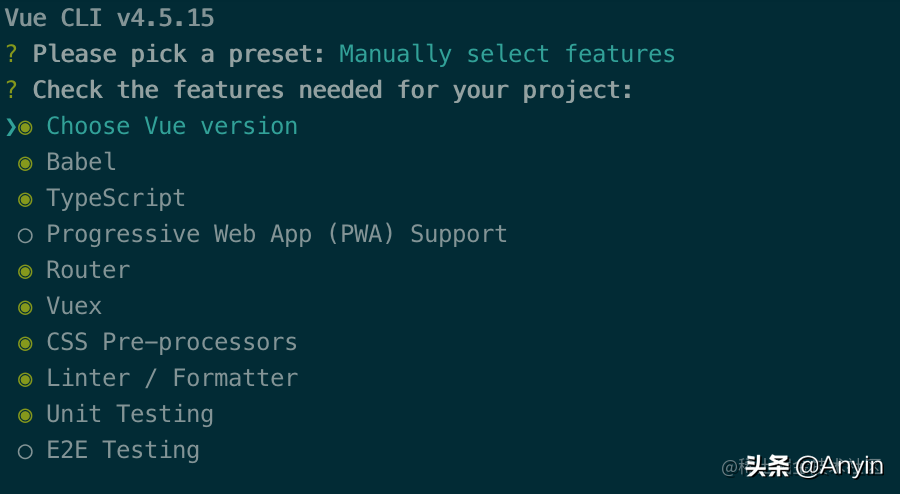Enable the Progressive Web App (PWA) Support circle
Image resolution: width=900 pixels, height=494 pixels.
[25, 235]
